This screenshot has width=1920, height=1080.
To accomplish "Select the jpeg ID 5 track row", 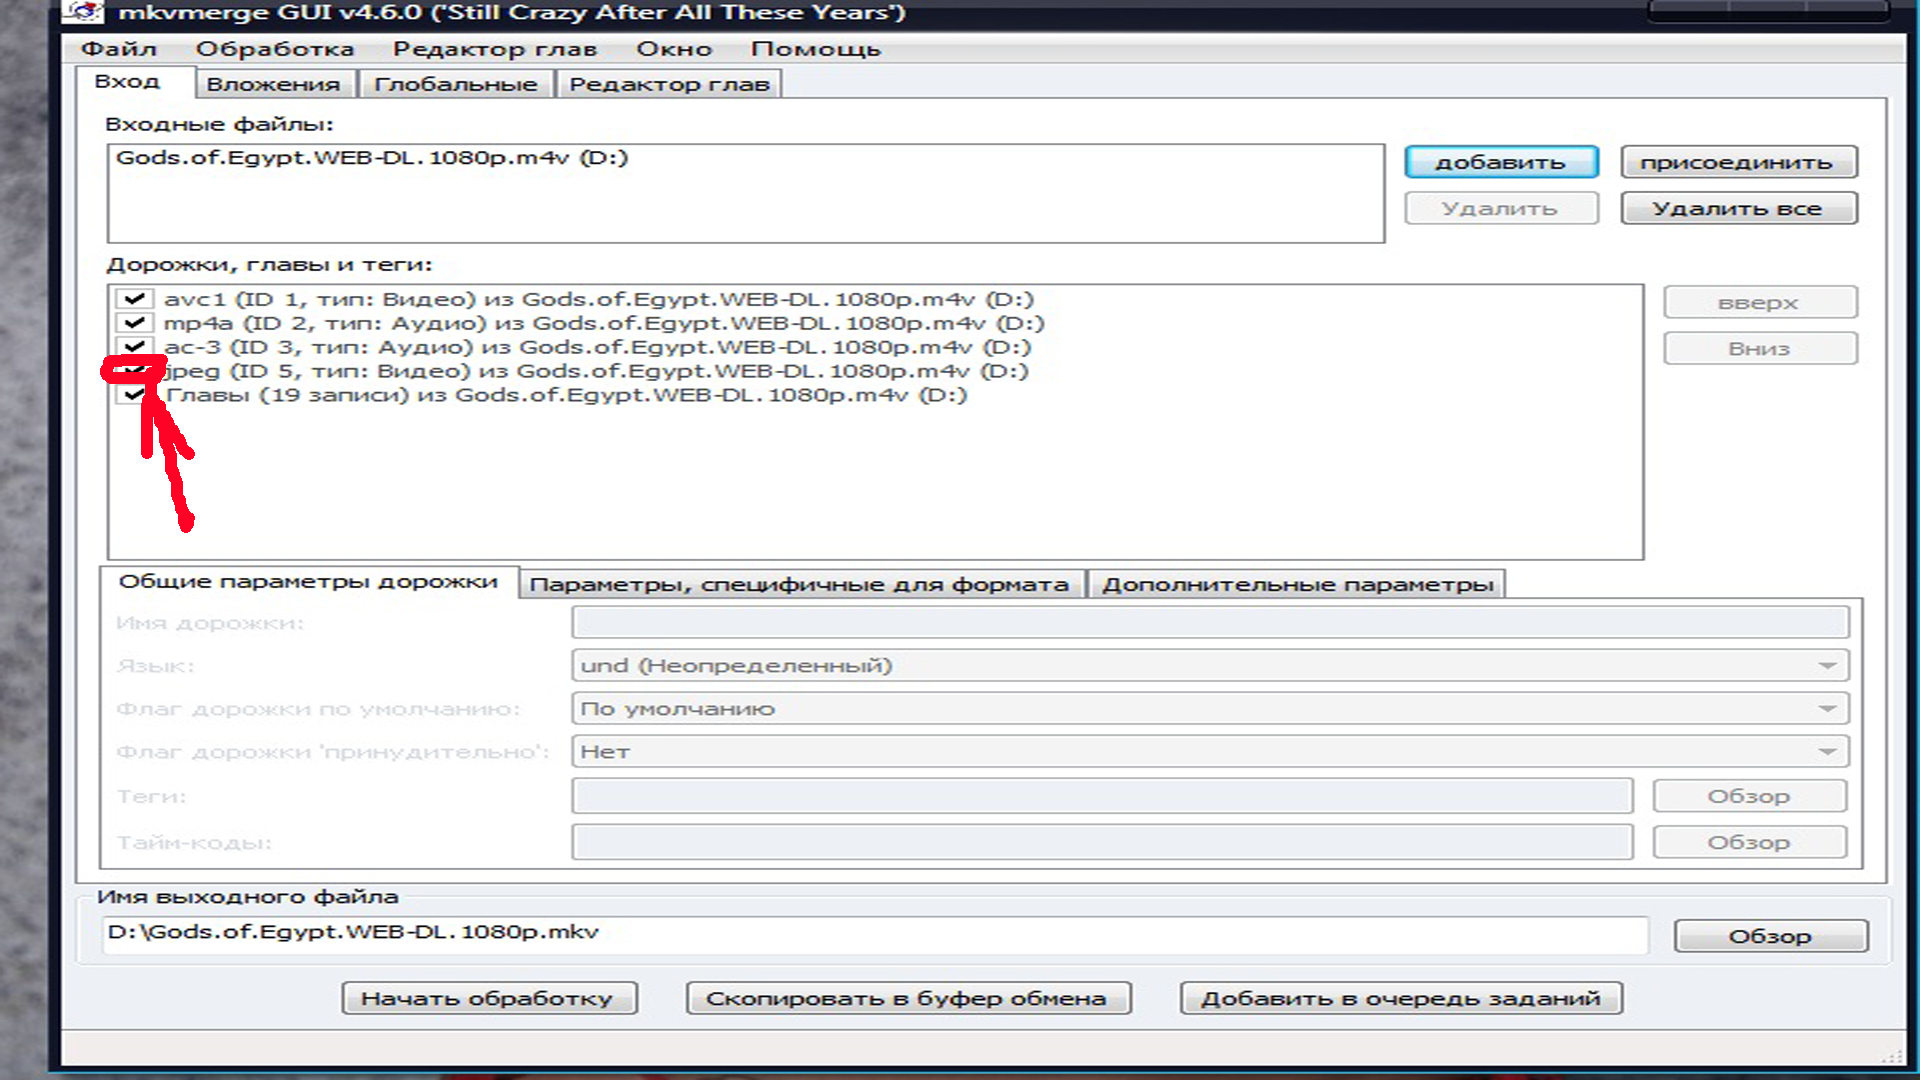I will click(x=600, y=371).
